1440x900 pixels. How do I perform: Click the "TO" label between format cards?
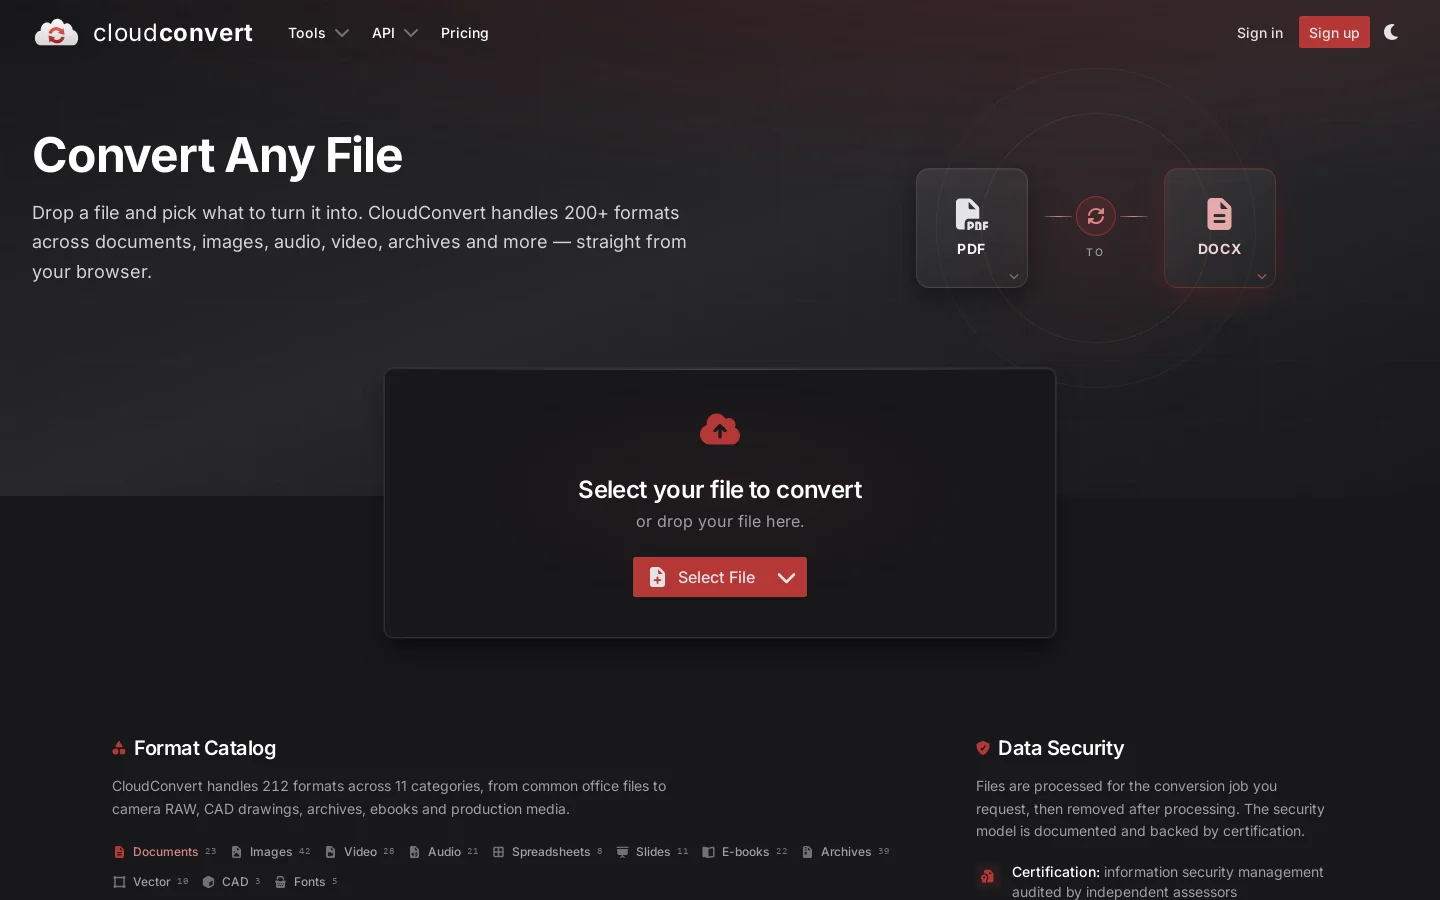1095,252
